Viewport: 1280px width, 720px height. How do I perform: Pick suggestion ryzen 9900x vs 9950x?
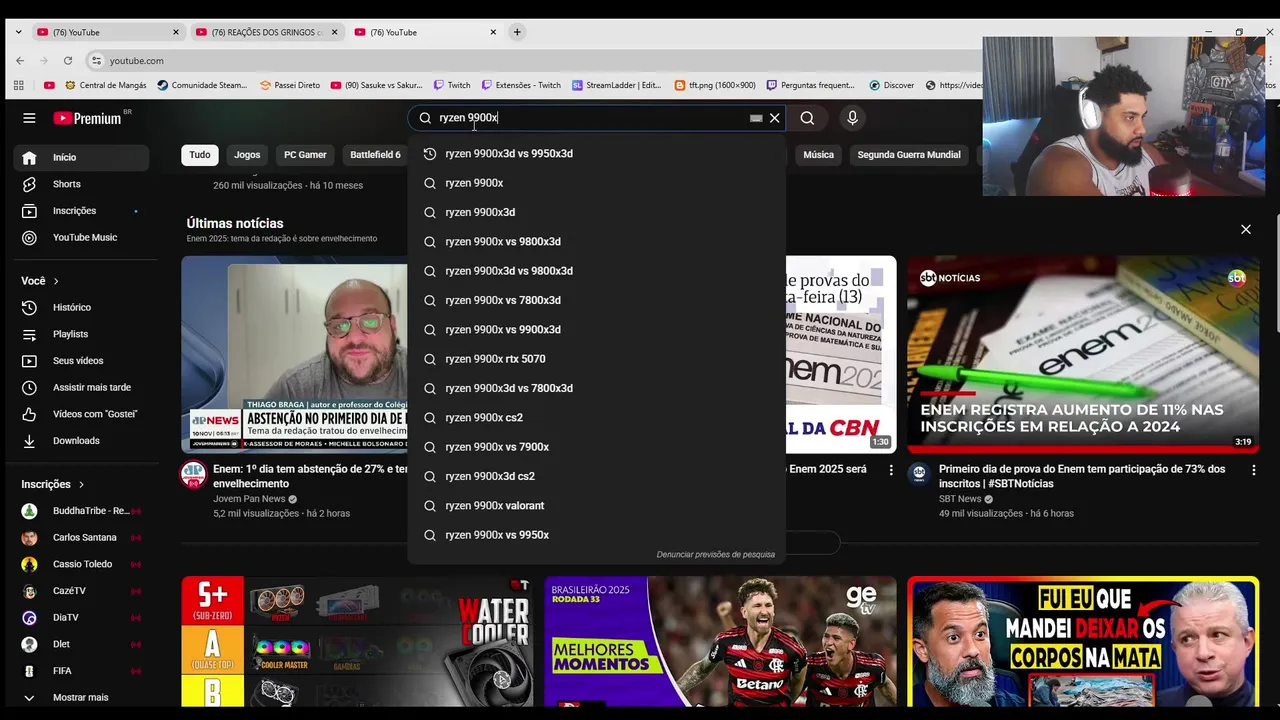pos(596,535)
